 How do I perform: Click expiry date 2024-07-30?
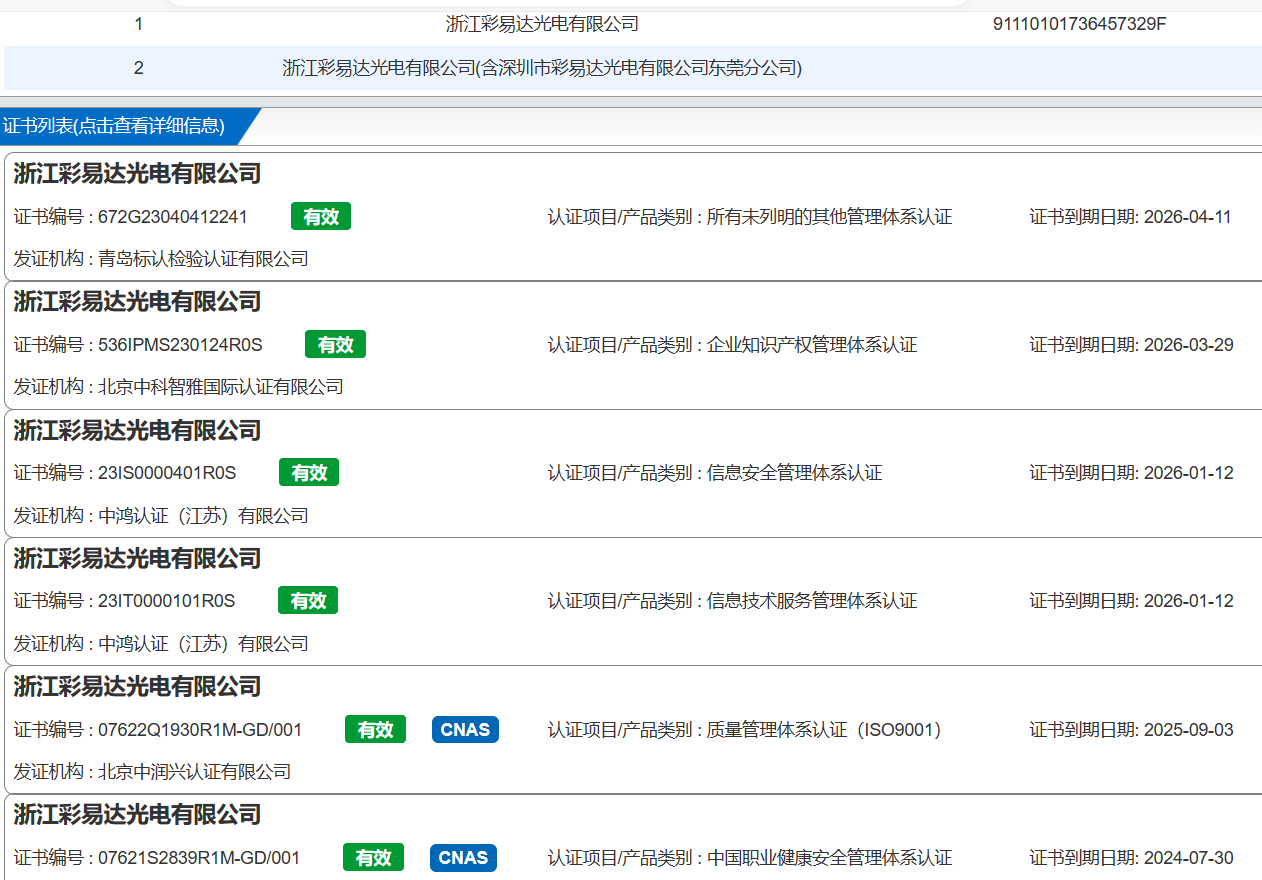(x=1188, y=858)
